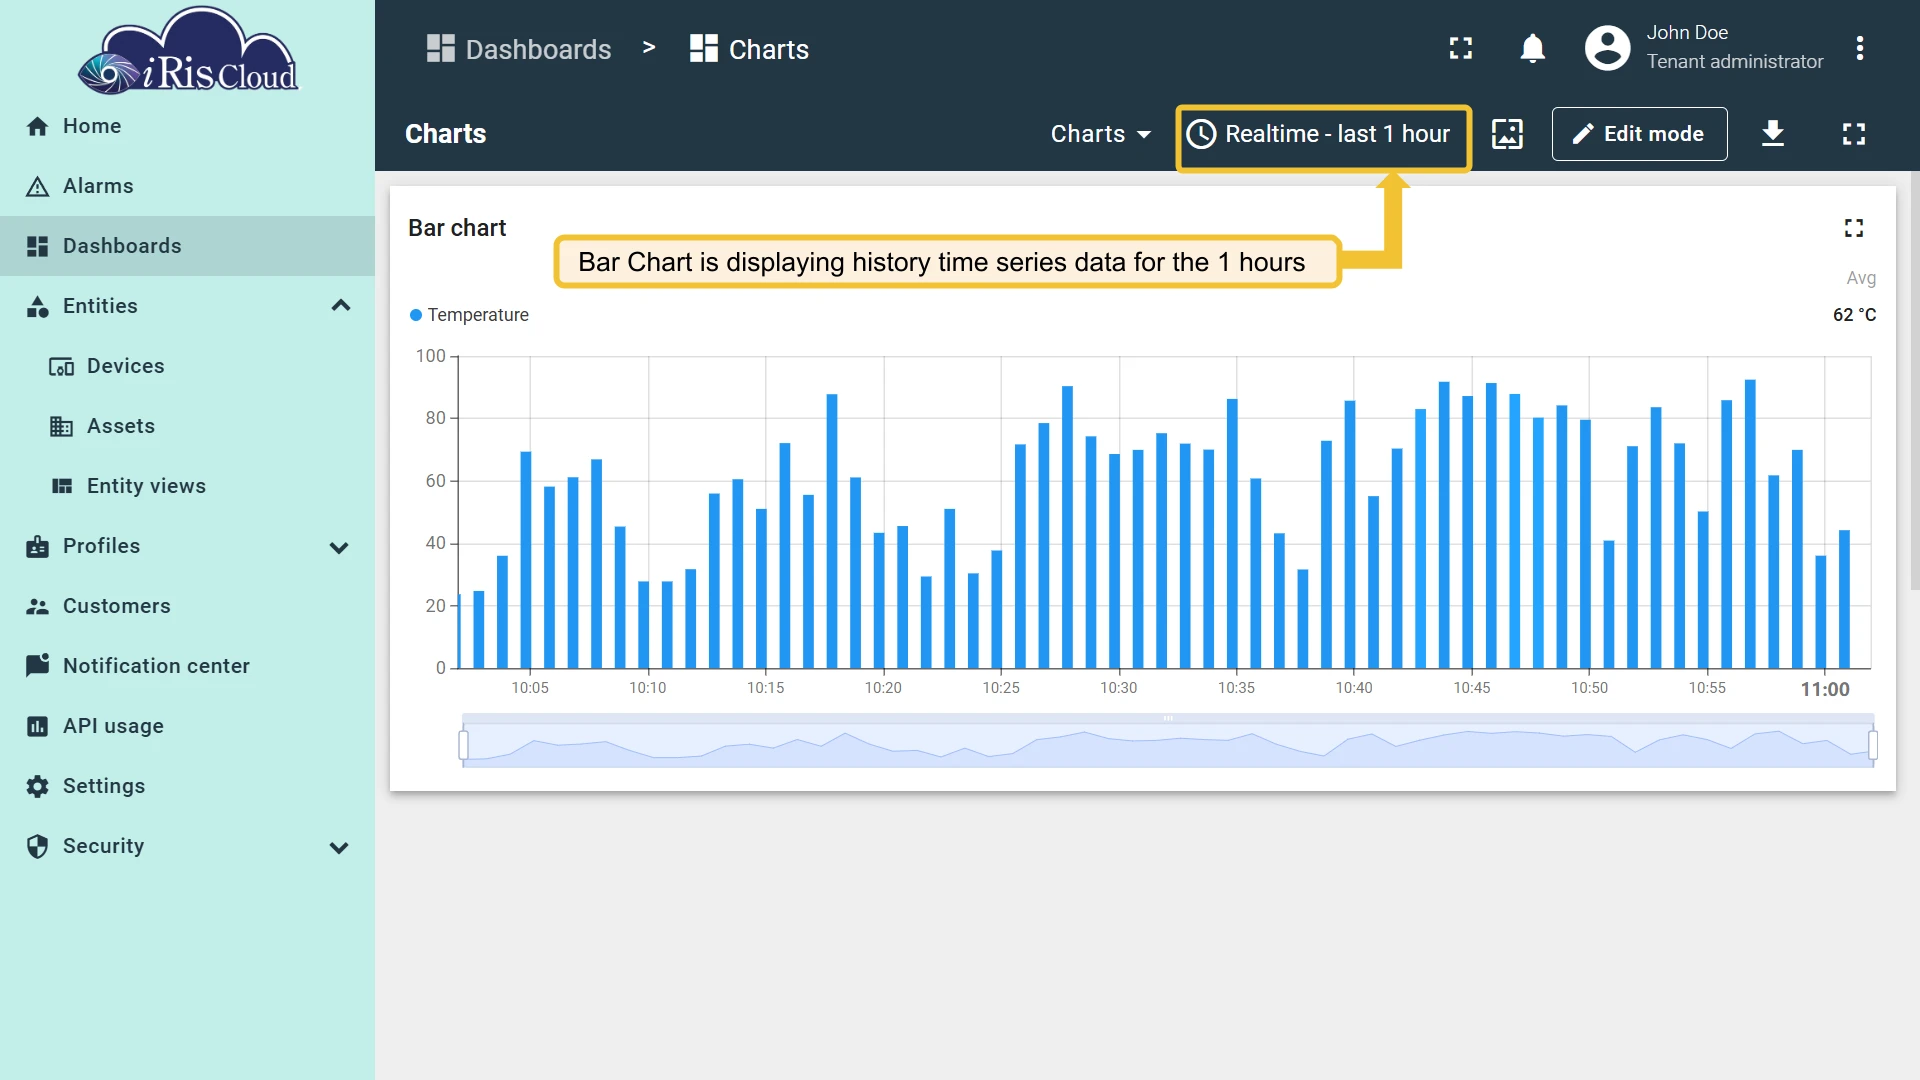Click the export dashboard download icon
Viewport: 1920px width, 1080px height.
[x=1773, y=134]
